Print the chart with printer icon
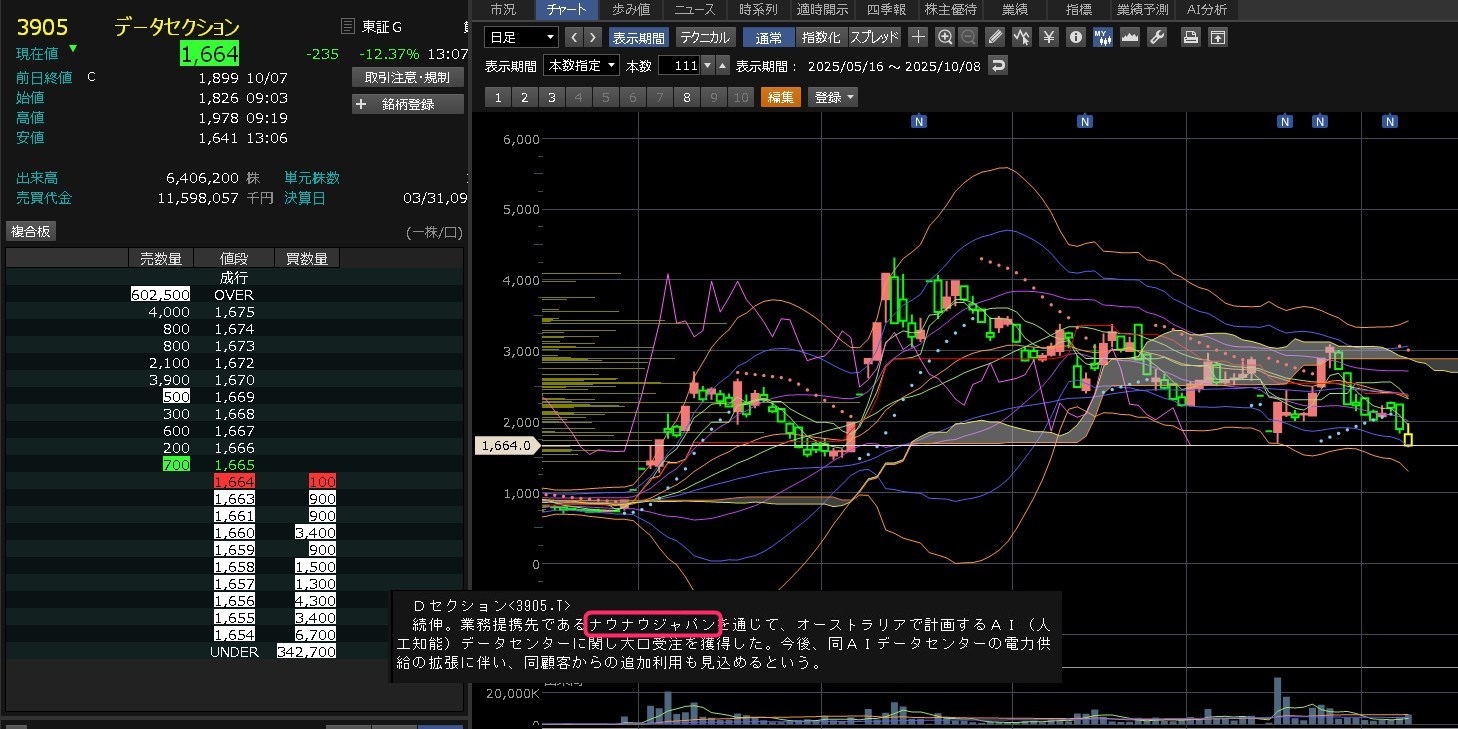This screenshot has height=729, width=1458. coord(1191,37)
